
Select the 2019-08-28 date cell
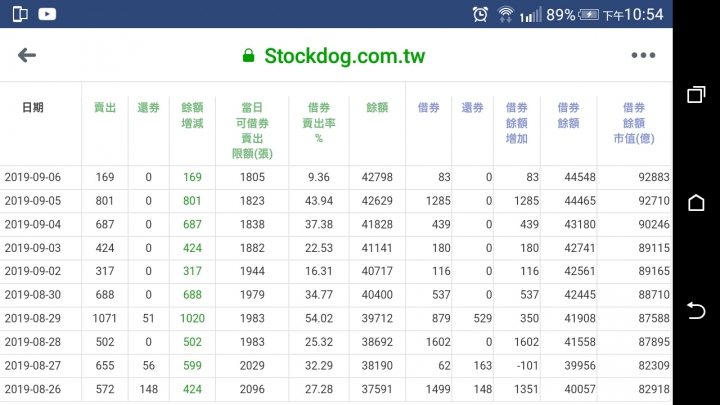33,342
